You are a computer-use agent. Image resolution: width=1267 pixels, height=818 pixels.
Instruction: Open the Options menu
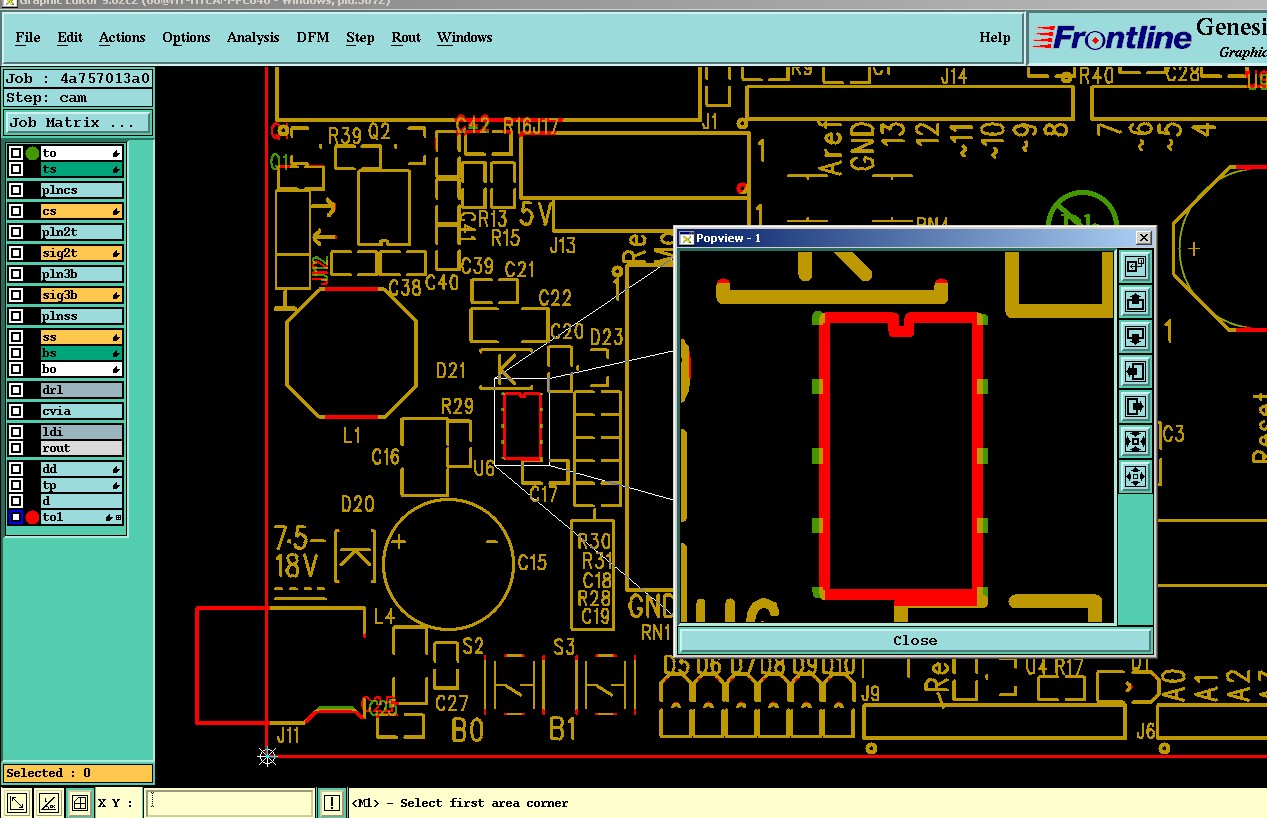click(x=186, y=37)
